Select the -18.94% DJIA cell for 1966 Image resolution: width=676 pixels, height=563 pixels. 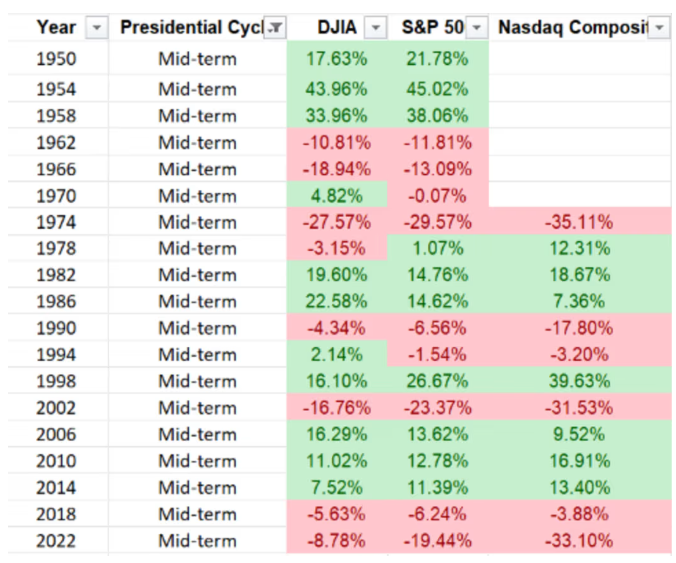337,169
